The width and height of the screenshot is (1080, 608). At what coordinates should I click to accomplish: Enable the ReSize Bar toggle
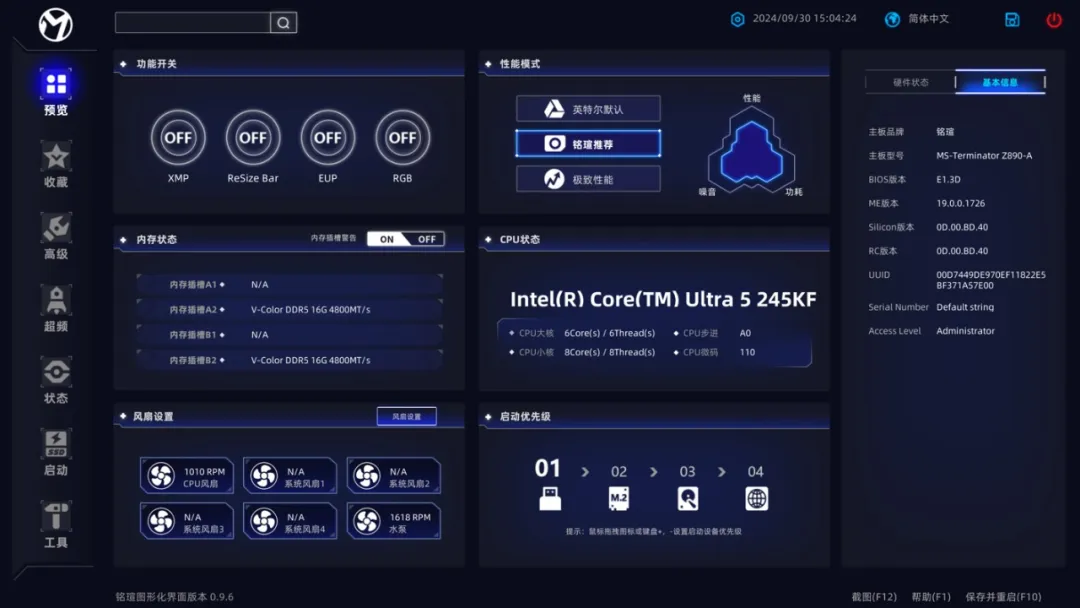253,138
